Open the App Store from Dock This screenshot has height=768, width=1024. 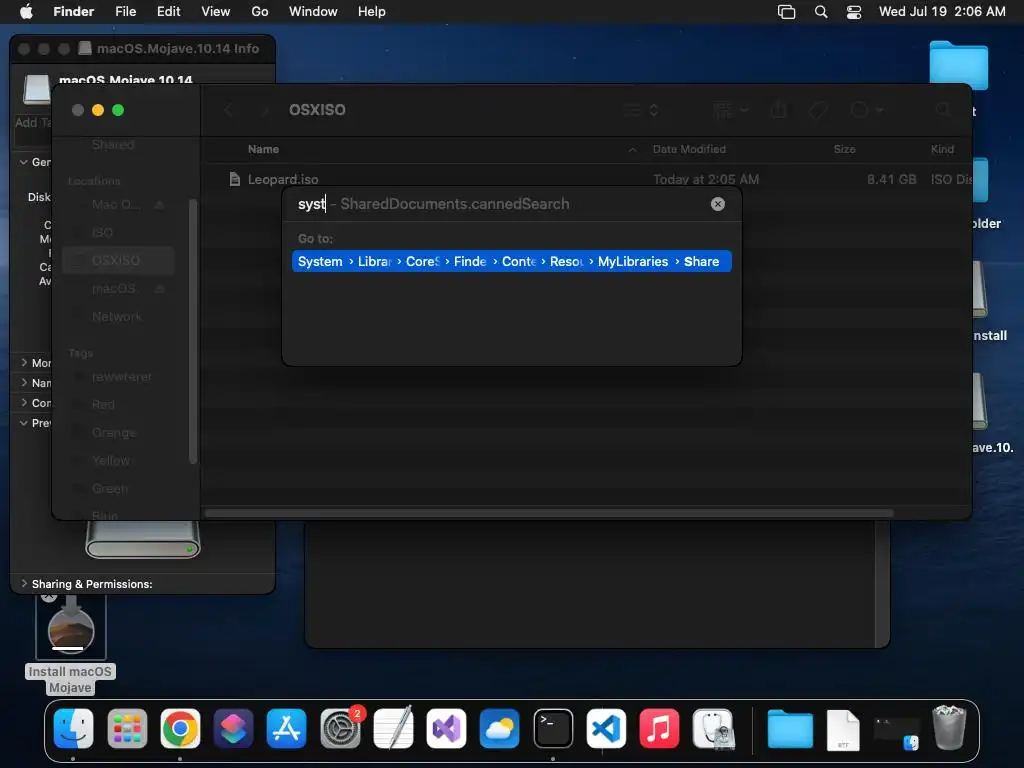286,728
